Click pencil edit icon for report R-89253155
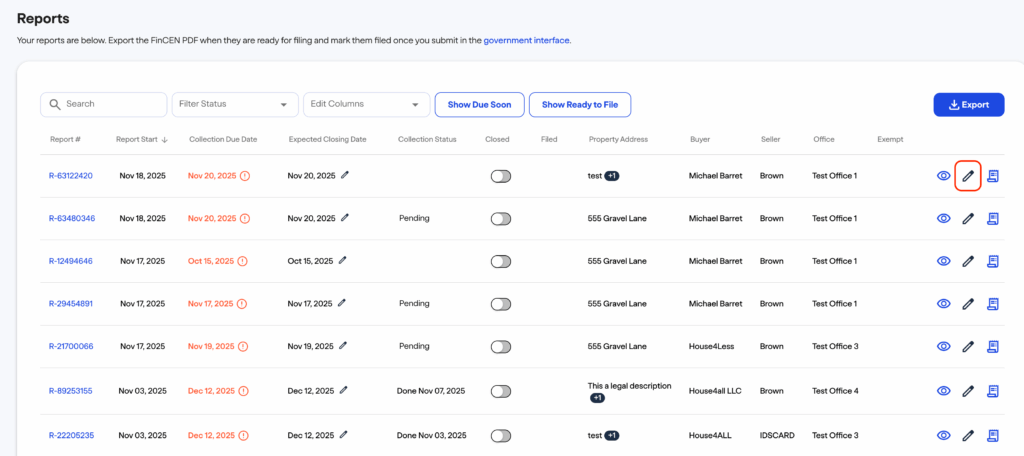Image resolution: width=1024 pixels, height=456 pixels. point(967,391)
